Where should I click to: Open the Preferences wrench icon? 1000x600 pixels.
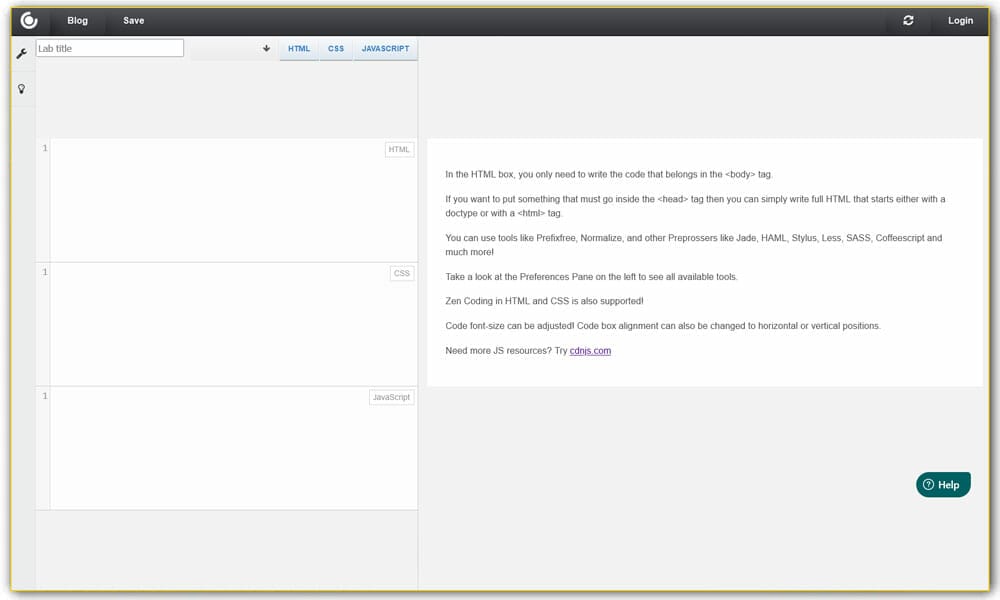[22, 53]
